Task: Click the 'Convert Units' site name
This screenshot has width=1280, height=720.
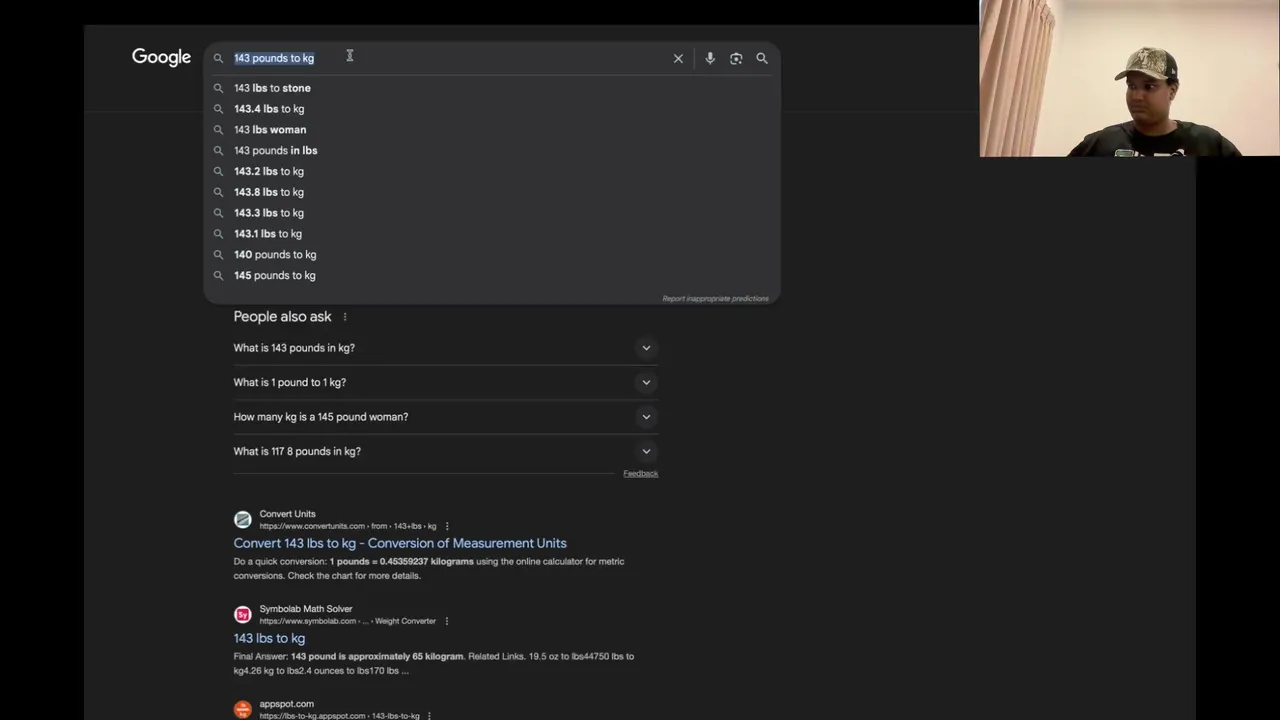Action: [287, 514]
